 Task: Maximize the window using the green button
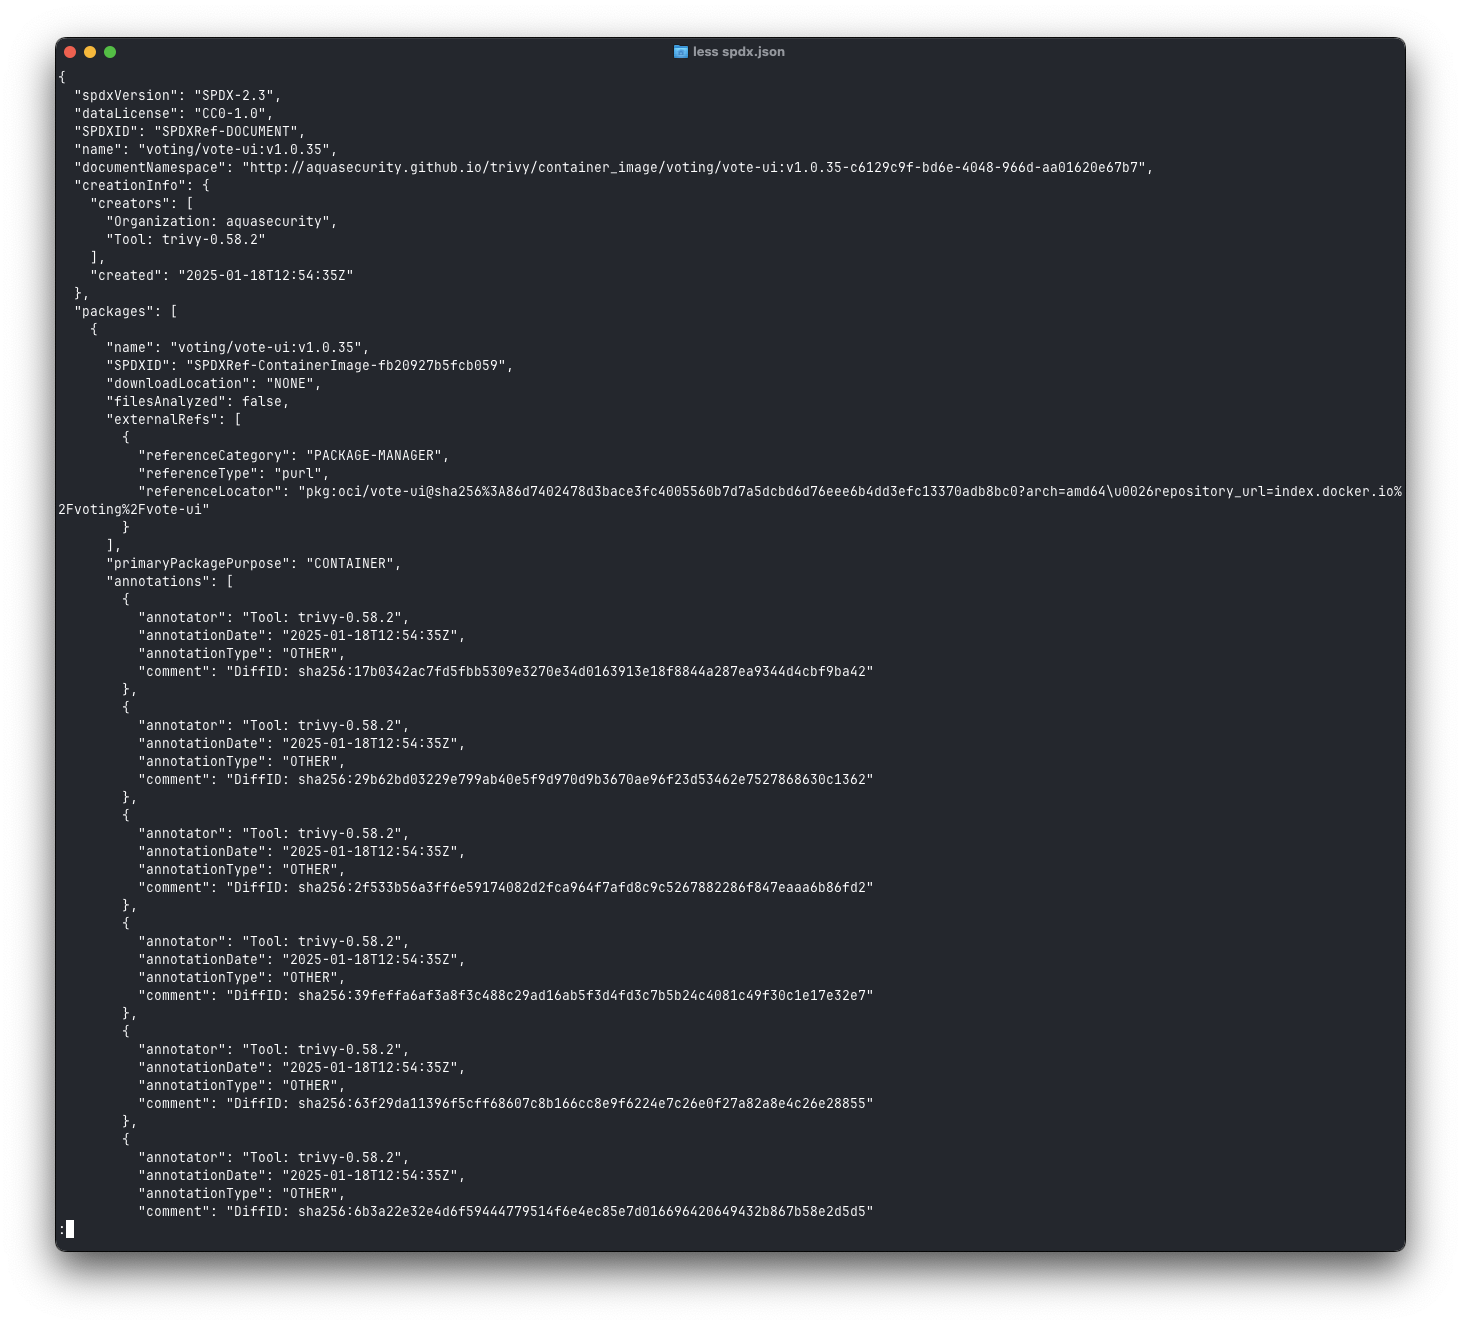110,52
